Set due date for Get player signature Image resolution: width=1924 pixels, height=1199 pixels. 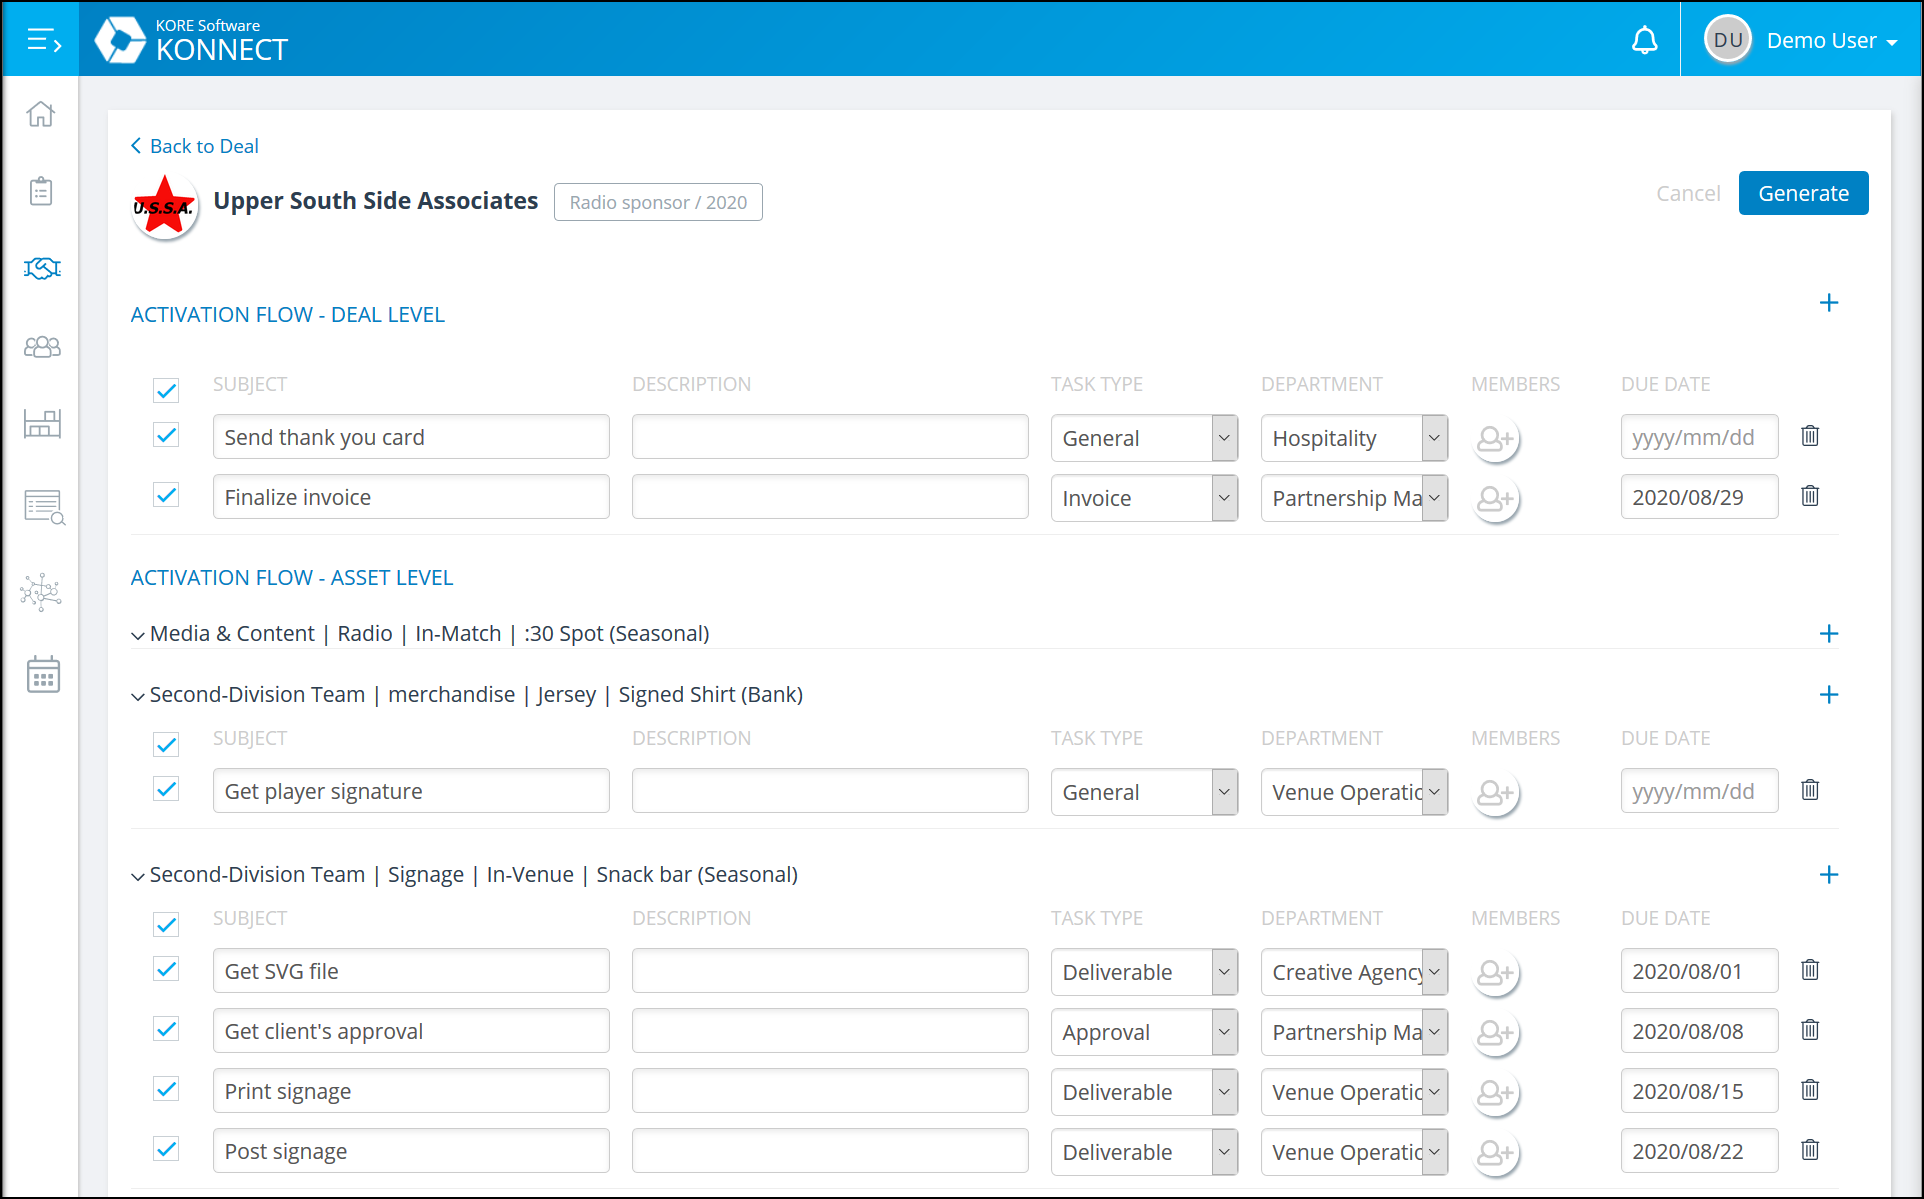click(x=1699, y=791)
